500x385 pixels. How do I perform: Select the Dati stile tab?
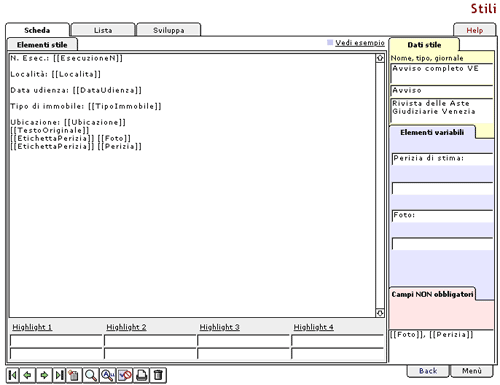[424, 45]
